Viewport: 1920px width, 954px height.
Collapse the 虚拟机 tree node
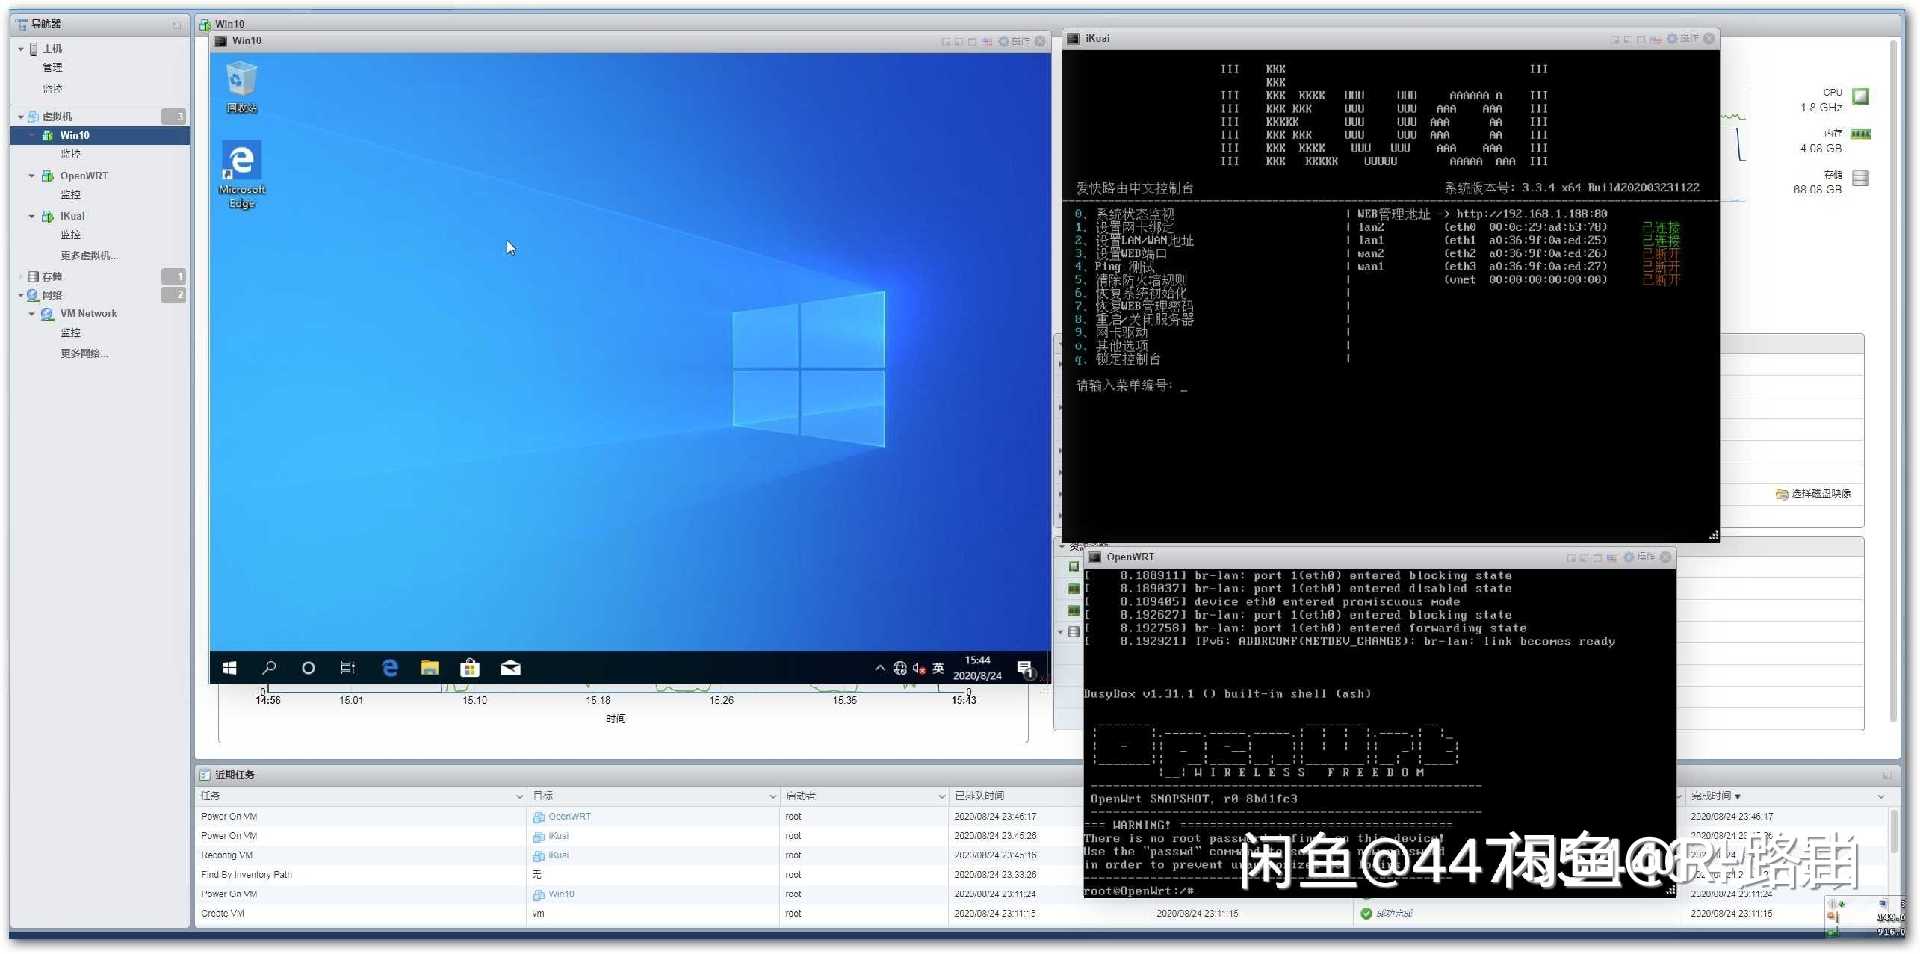tap(21, 117)
